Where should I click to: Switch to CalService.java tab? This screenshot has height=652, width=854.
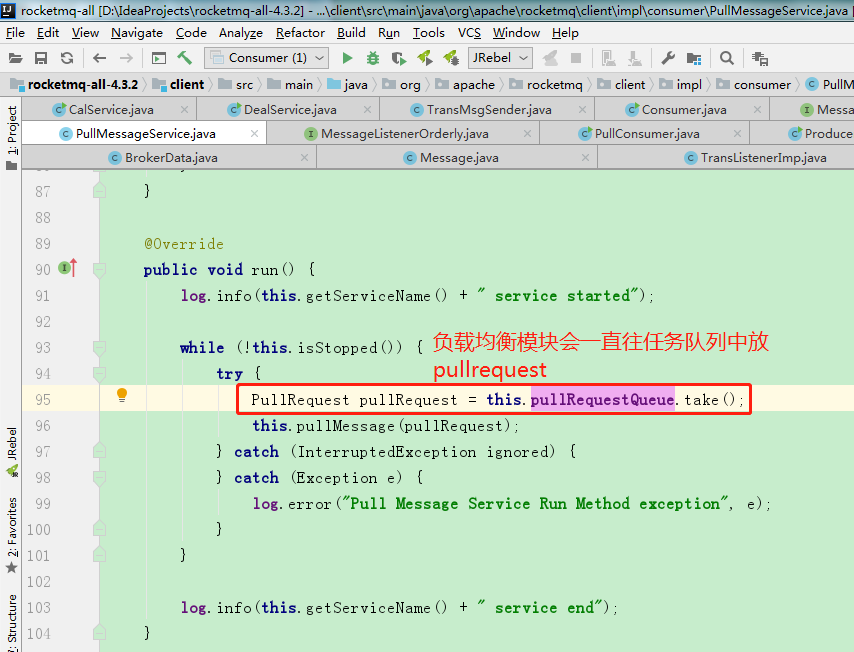click(x=111, y=109)
